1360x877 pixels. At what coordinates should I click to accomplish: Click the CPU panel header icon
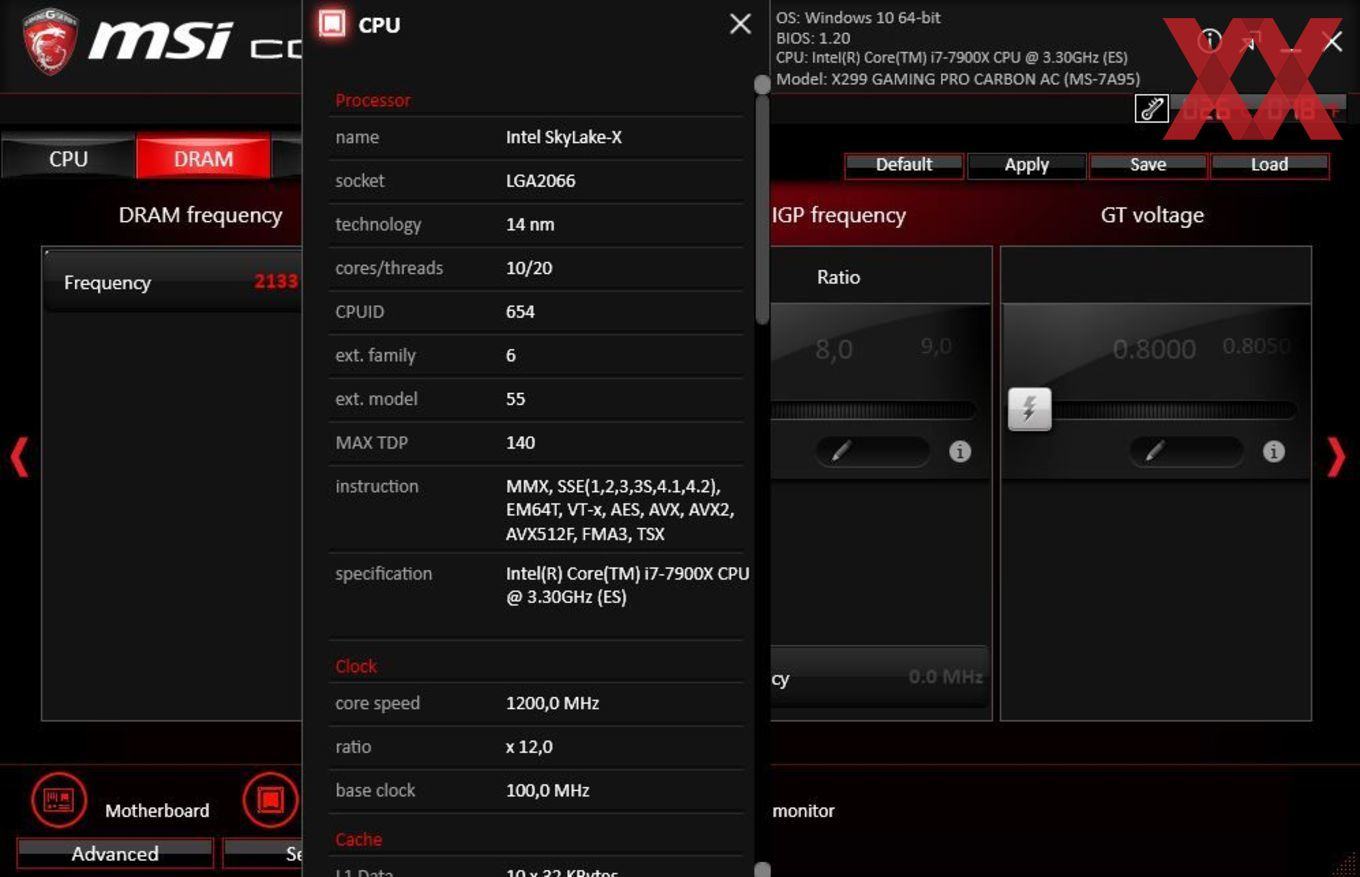pyautogui.click(x=332, y=24)
